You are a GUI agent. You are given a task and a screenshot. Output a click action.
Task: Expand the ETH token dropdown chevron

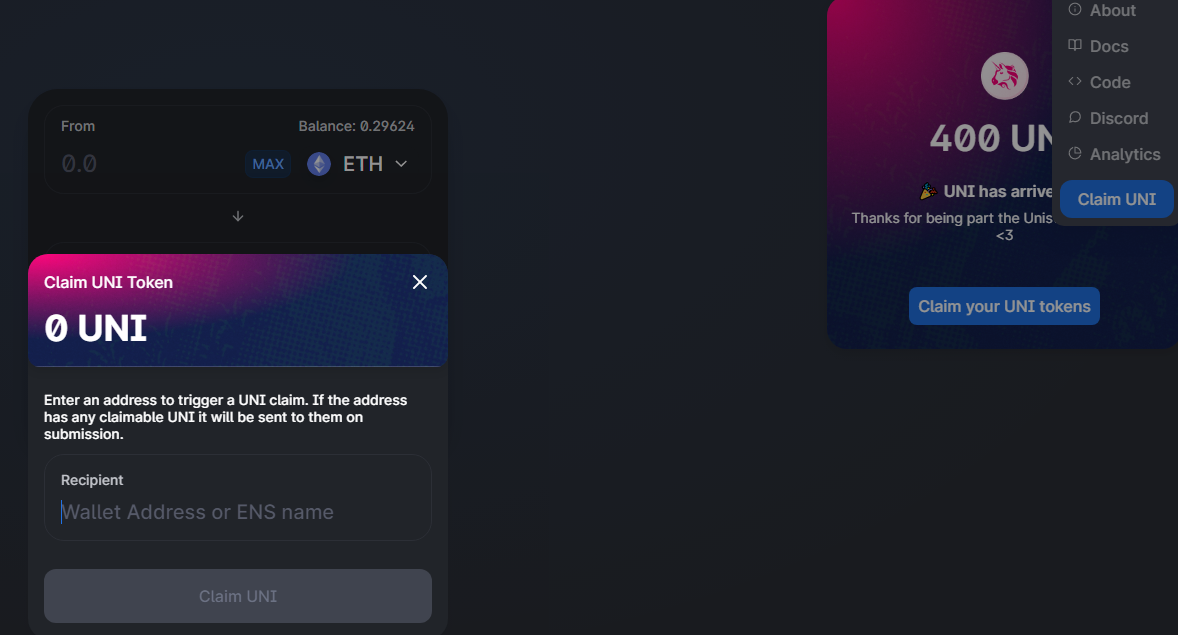pyautogui.click(x=401, y=164)
